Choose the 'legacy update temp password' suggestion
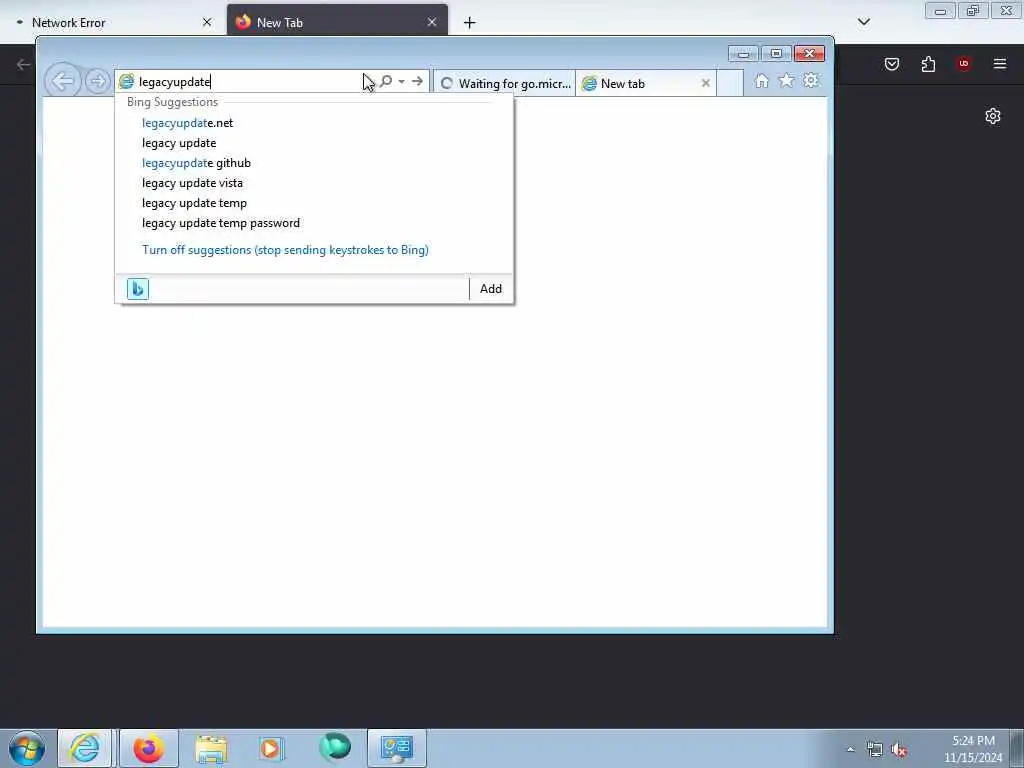Image resolution: width=1024 pixels, height=768 pixels. 221,223
